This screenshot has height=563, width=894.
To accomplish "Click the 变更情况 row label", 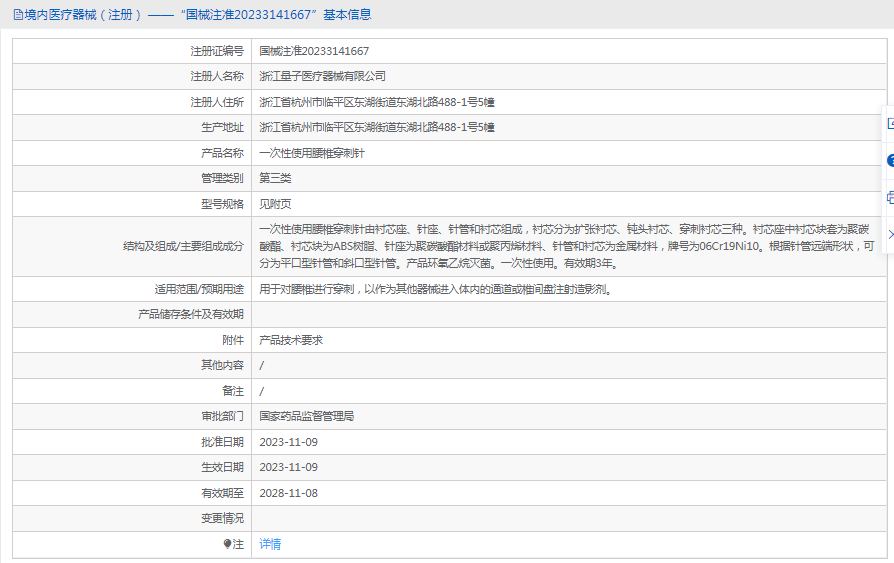I will pyautogui.click(x=222, y=518).
